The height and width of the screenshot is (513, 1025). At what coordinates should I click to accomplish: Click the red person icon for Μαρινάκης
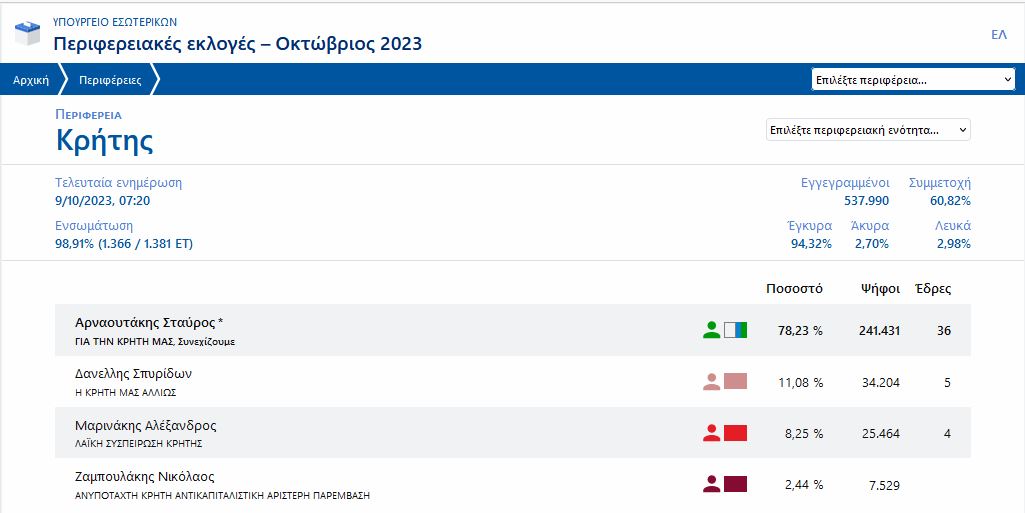coord(711,433)
